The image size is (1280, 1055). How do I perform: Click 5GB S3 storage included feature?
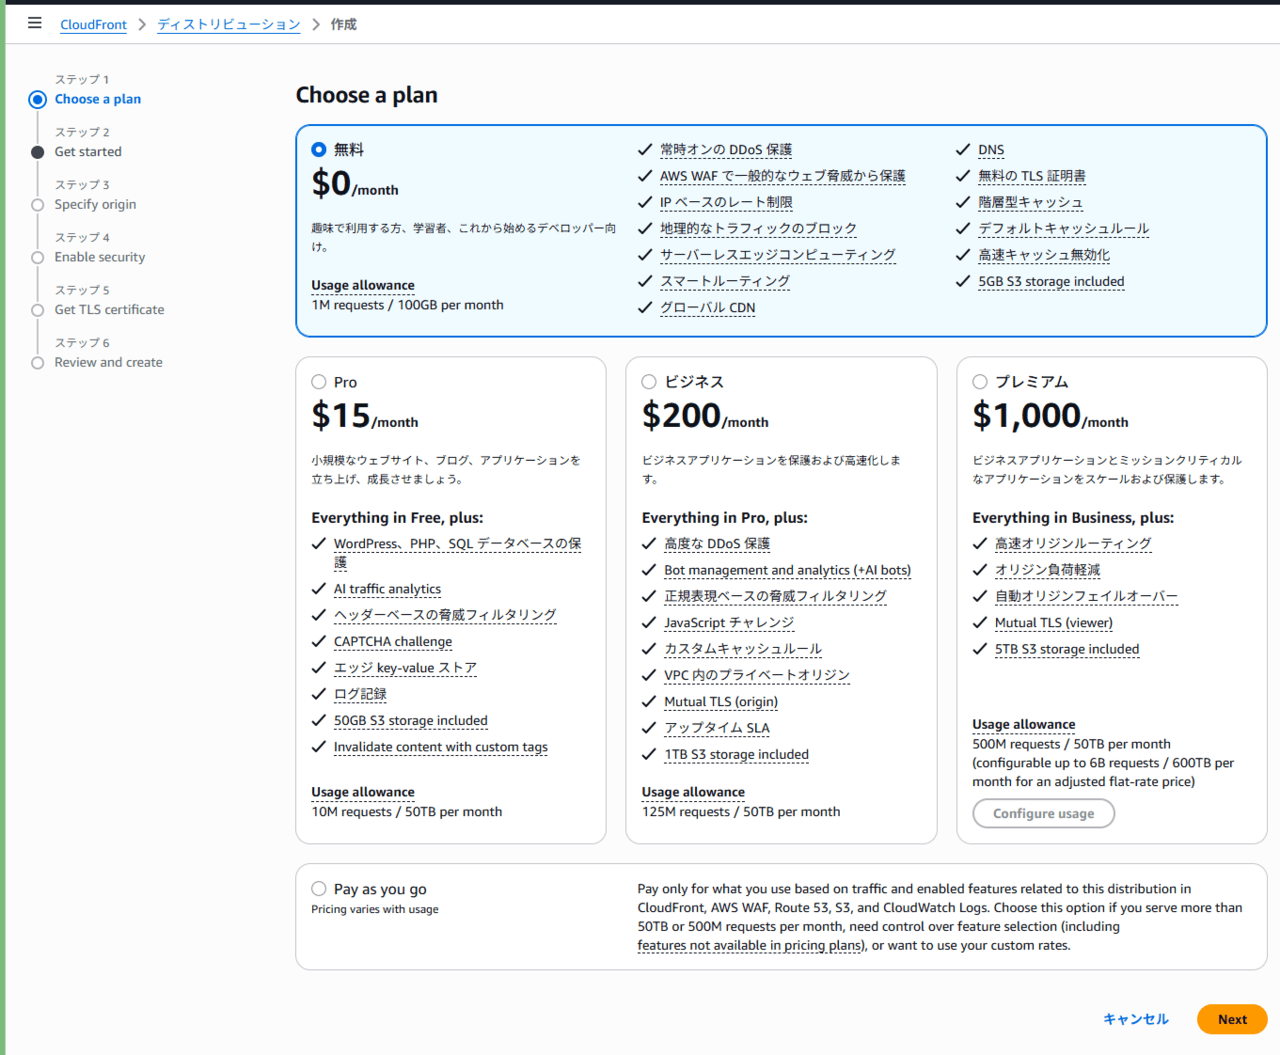(x=1051, y=282)
